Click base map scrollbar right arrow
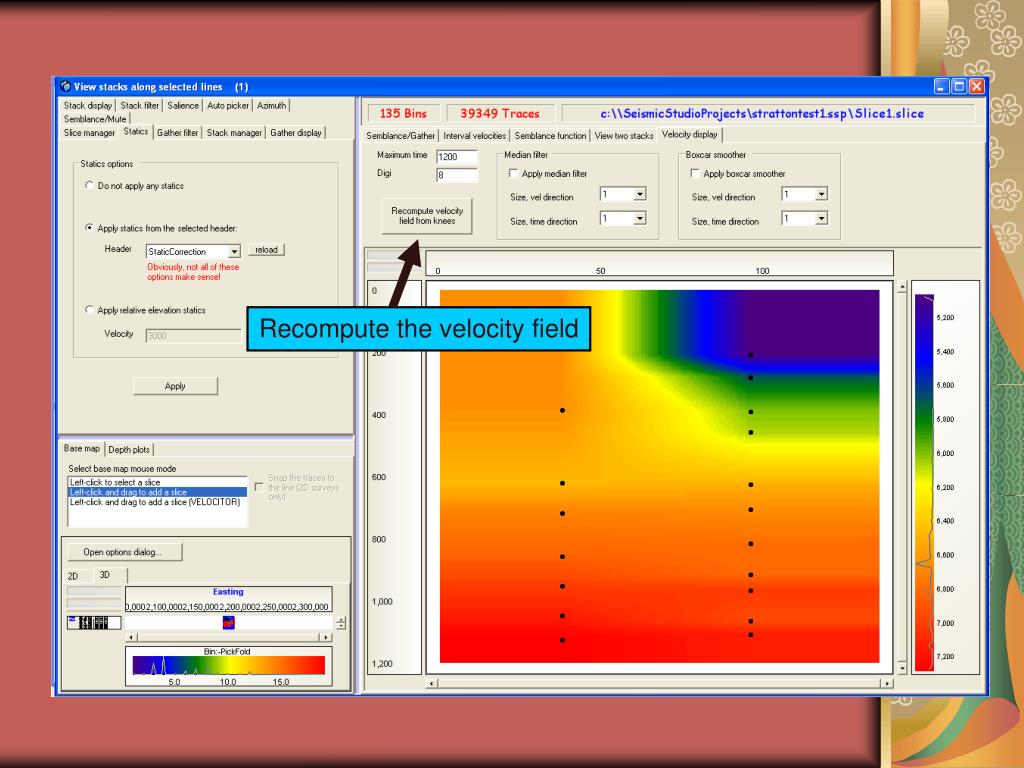The width and height of the screenshot is (1024, 768). tap(325, 637)
